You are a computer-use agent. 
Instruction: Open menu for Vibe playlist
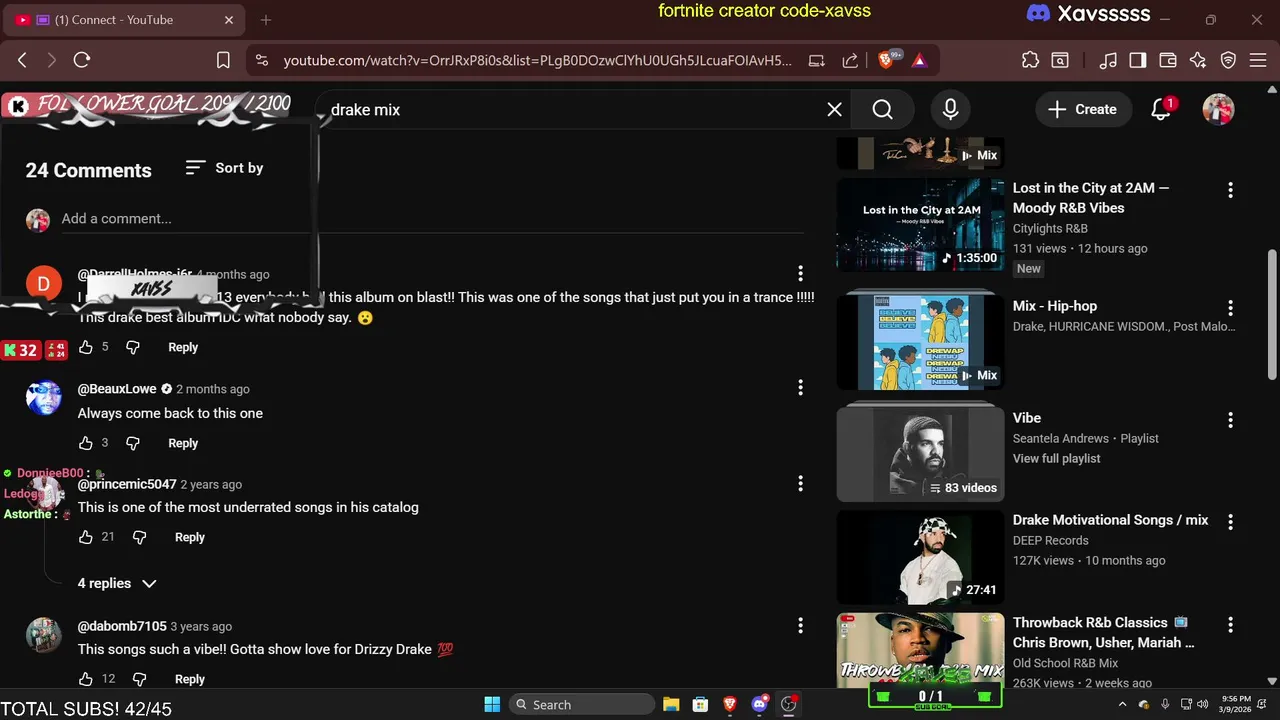(x=1230, y=420)
